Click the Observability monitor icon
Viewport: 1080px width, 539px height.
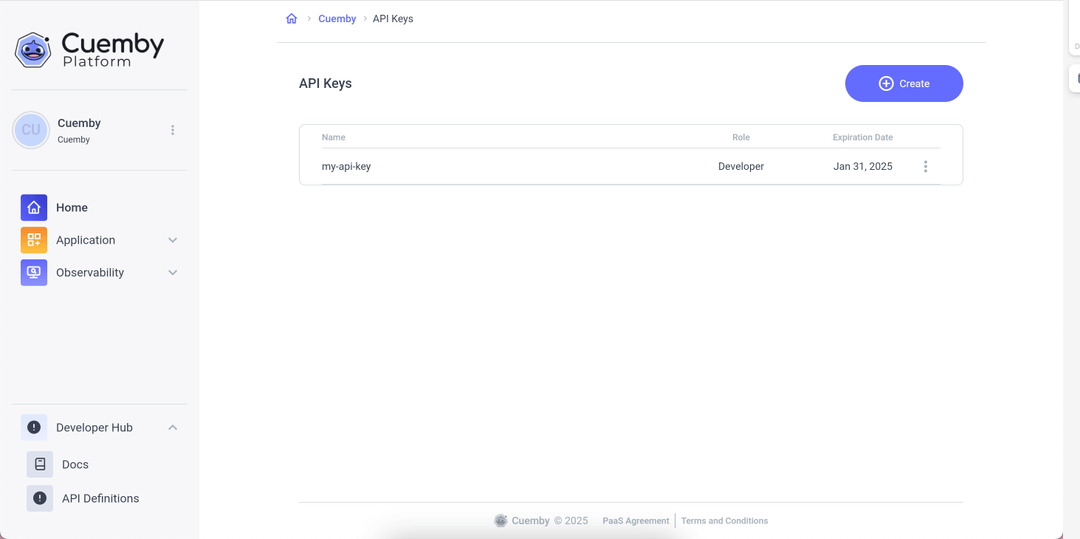click(34, 273)
